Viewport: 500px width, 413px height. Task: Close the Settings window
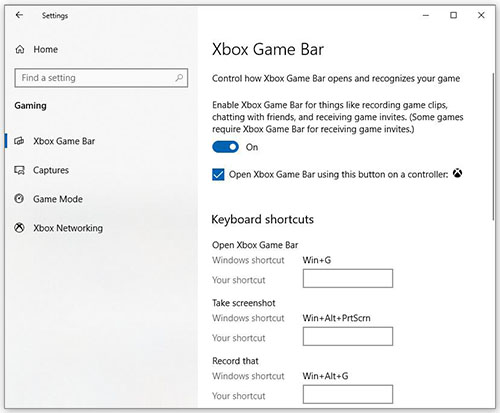481,15
